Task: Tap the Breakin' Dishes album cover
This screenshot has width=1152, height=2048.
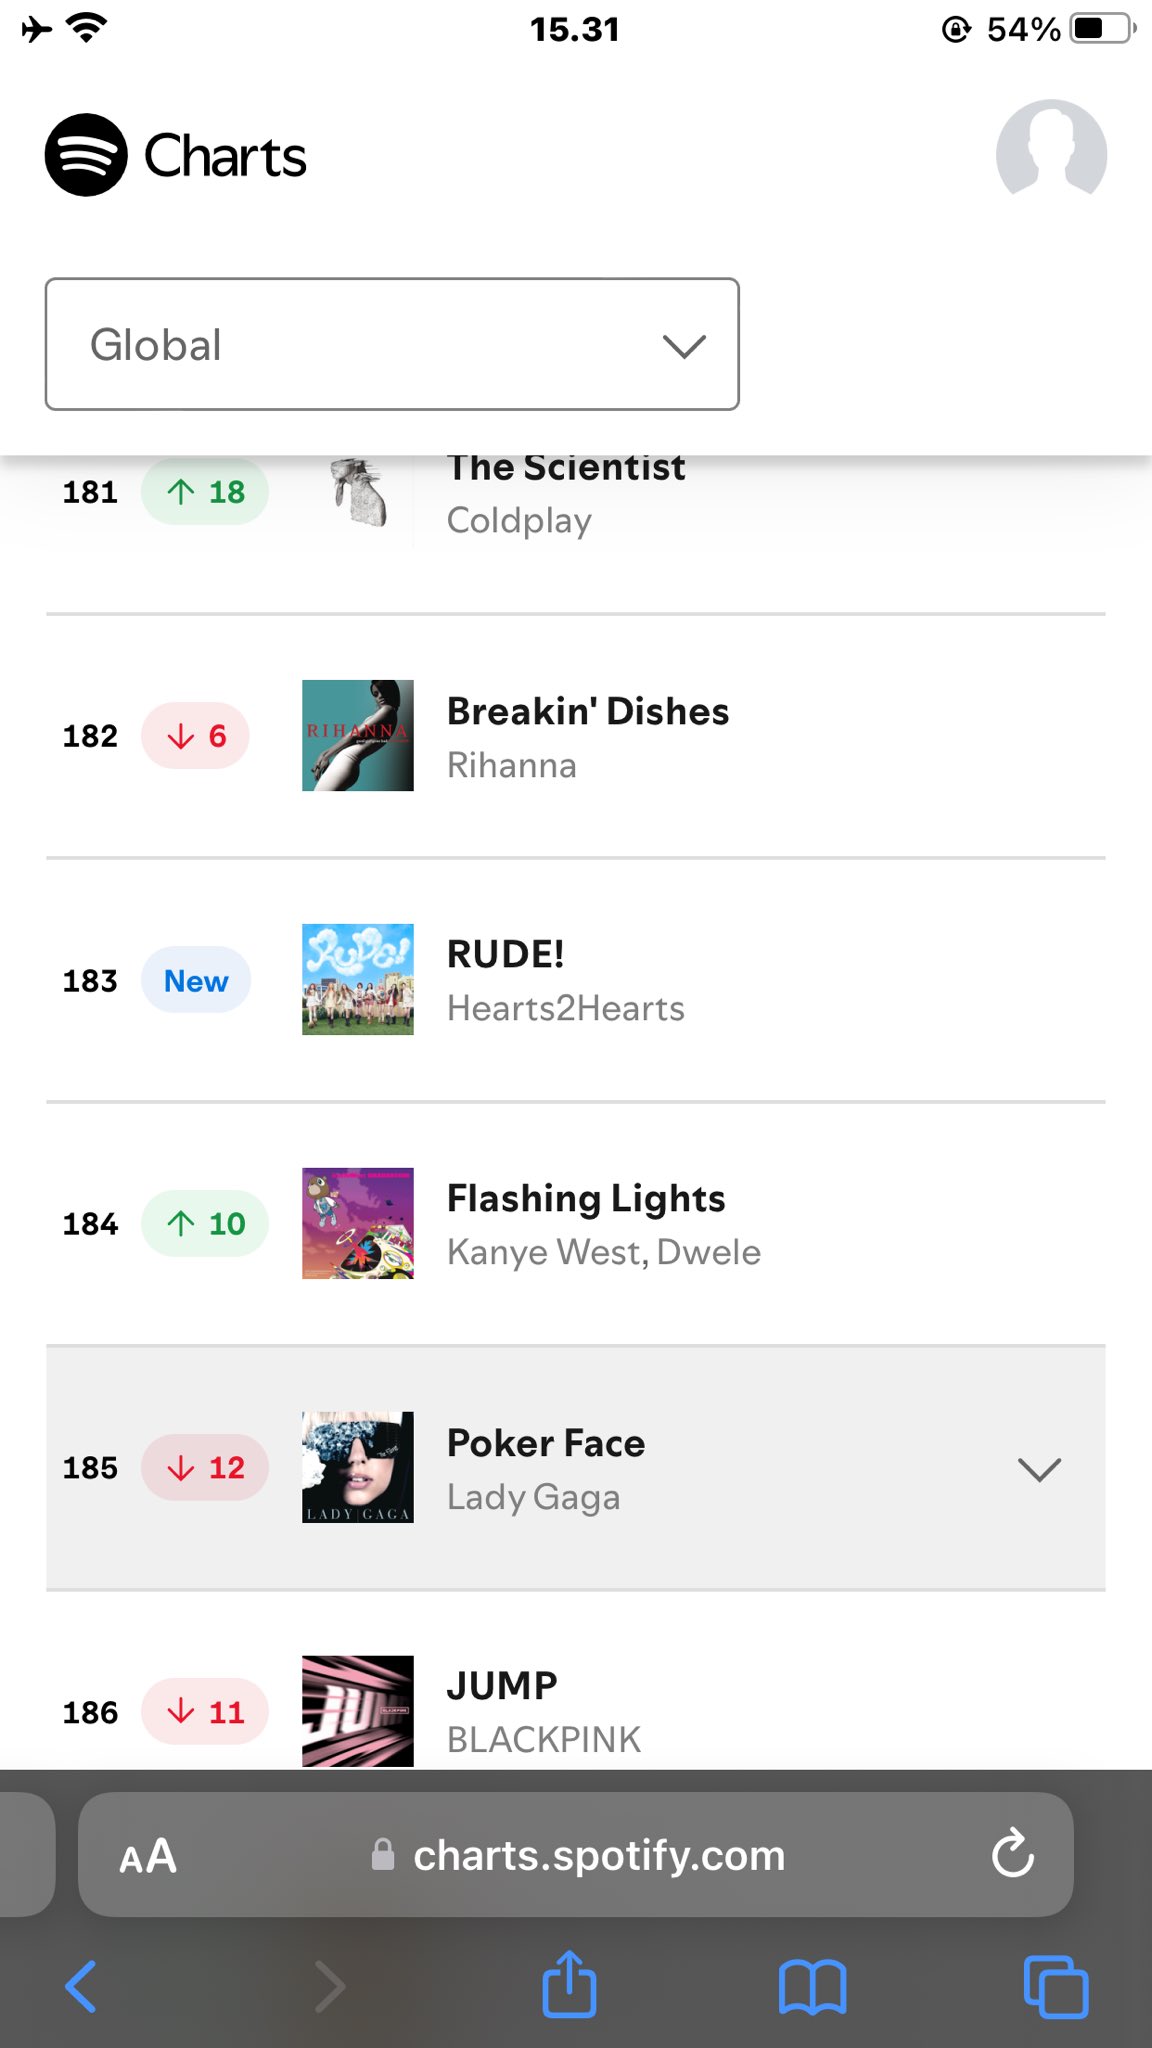Action: click(x=358, y=736)
